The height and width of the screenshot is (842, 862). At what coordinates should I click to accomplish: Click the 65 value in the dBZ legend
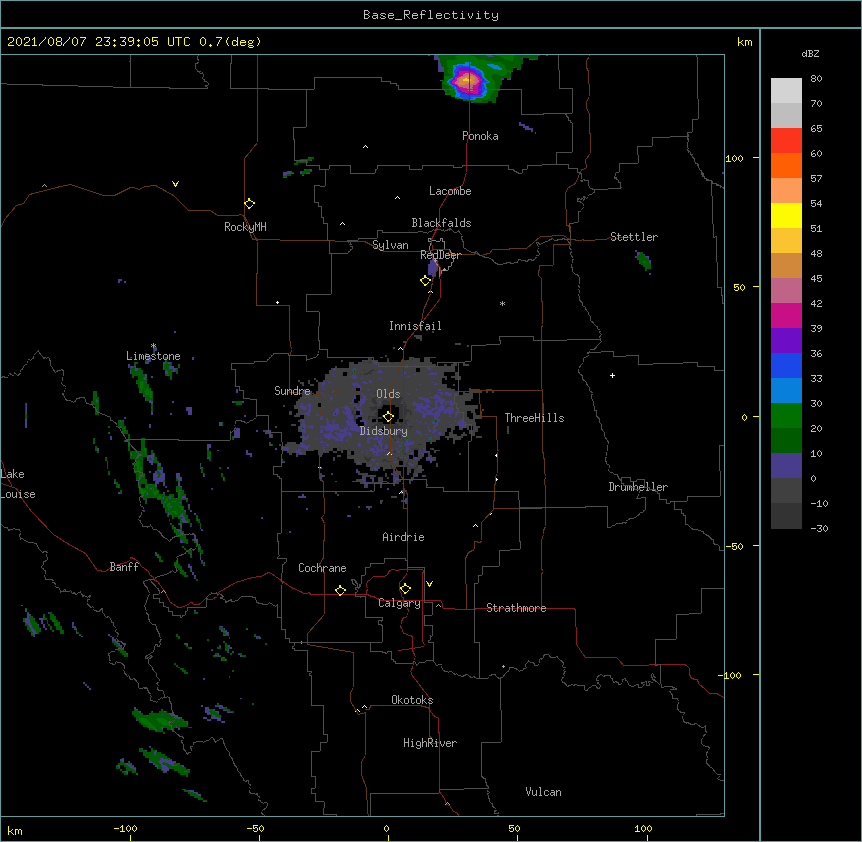[816, 128]
